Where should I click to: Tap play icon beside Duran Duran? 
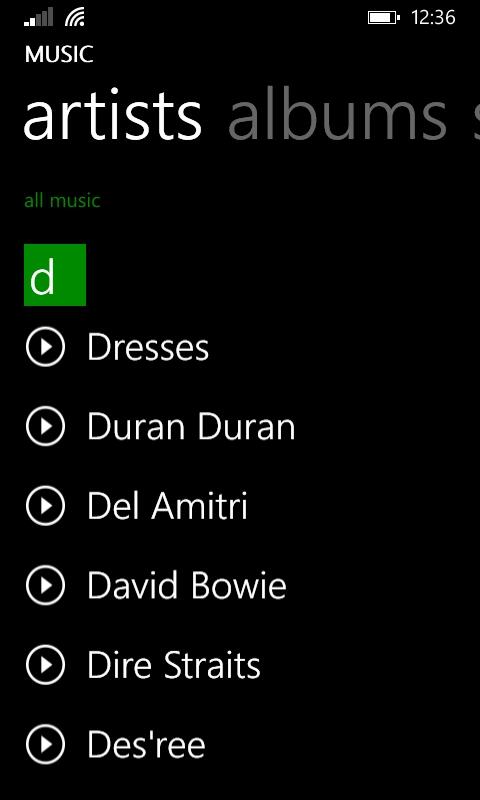point(45,426)
